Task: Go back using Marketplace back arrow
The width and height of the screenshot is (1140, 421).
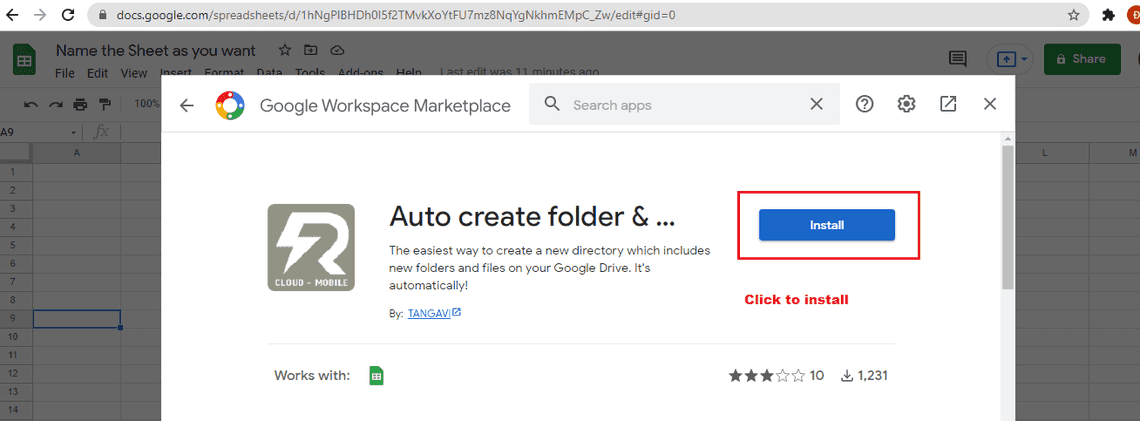Action: coord(186,105)
